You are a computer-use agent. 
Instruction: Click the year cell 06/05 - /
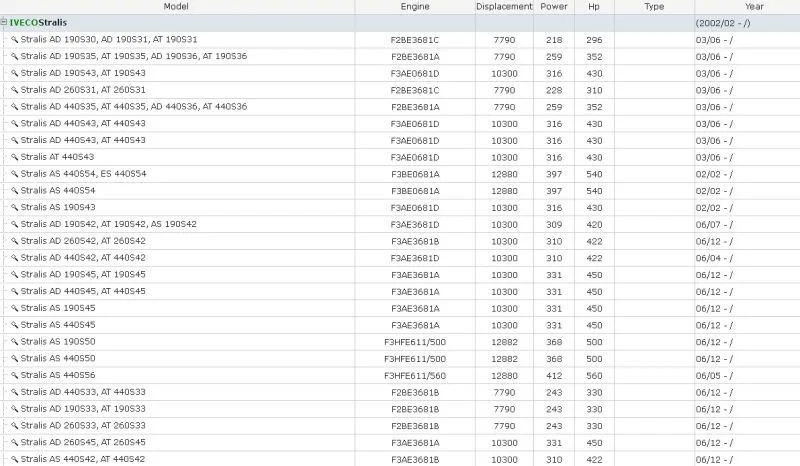[x=714, y=376]
